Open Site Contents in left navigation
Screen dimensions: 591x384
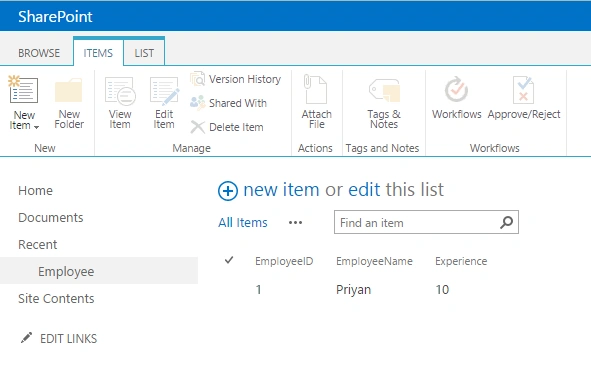coord(56,298)
